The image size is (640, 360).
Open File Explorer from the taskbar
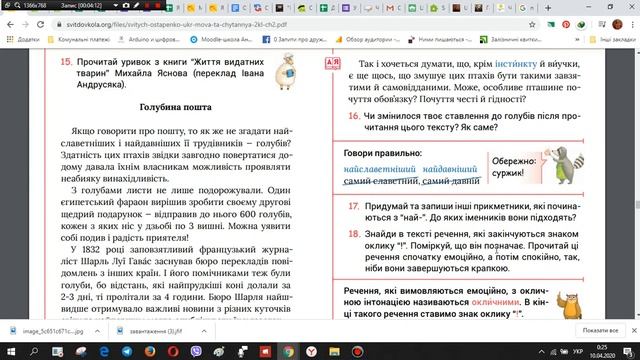(334, 351)
